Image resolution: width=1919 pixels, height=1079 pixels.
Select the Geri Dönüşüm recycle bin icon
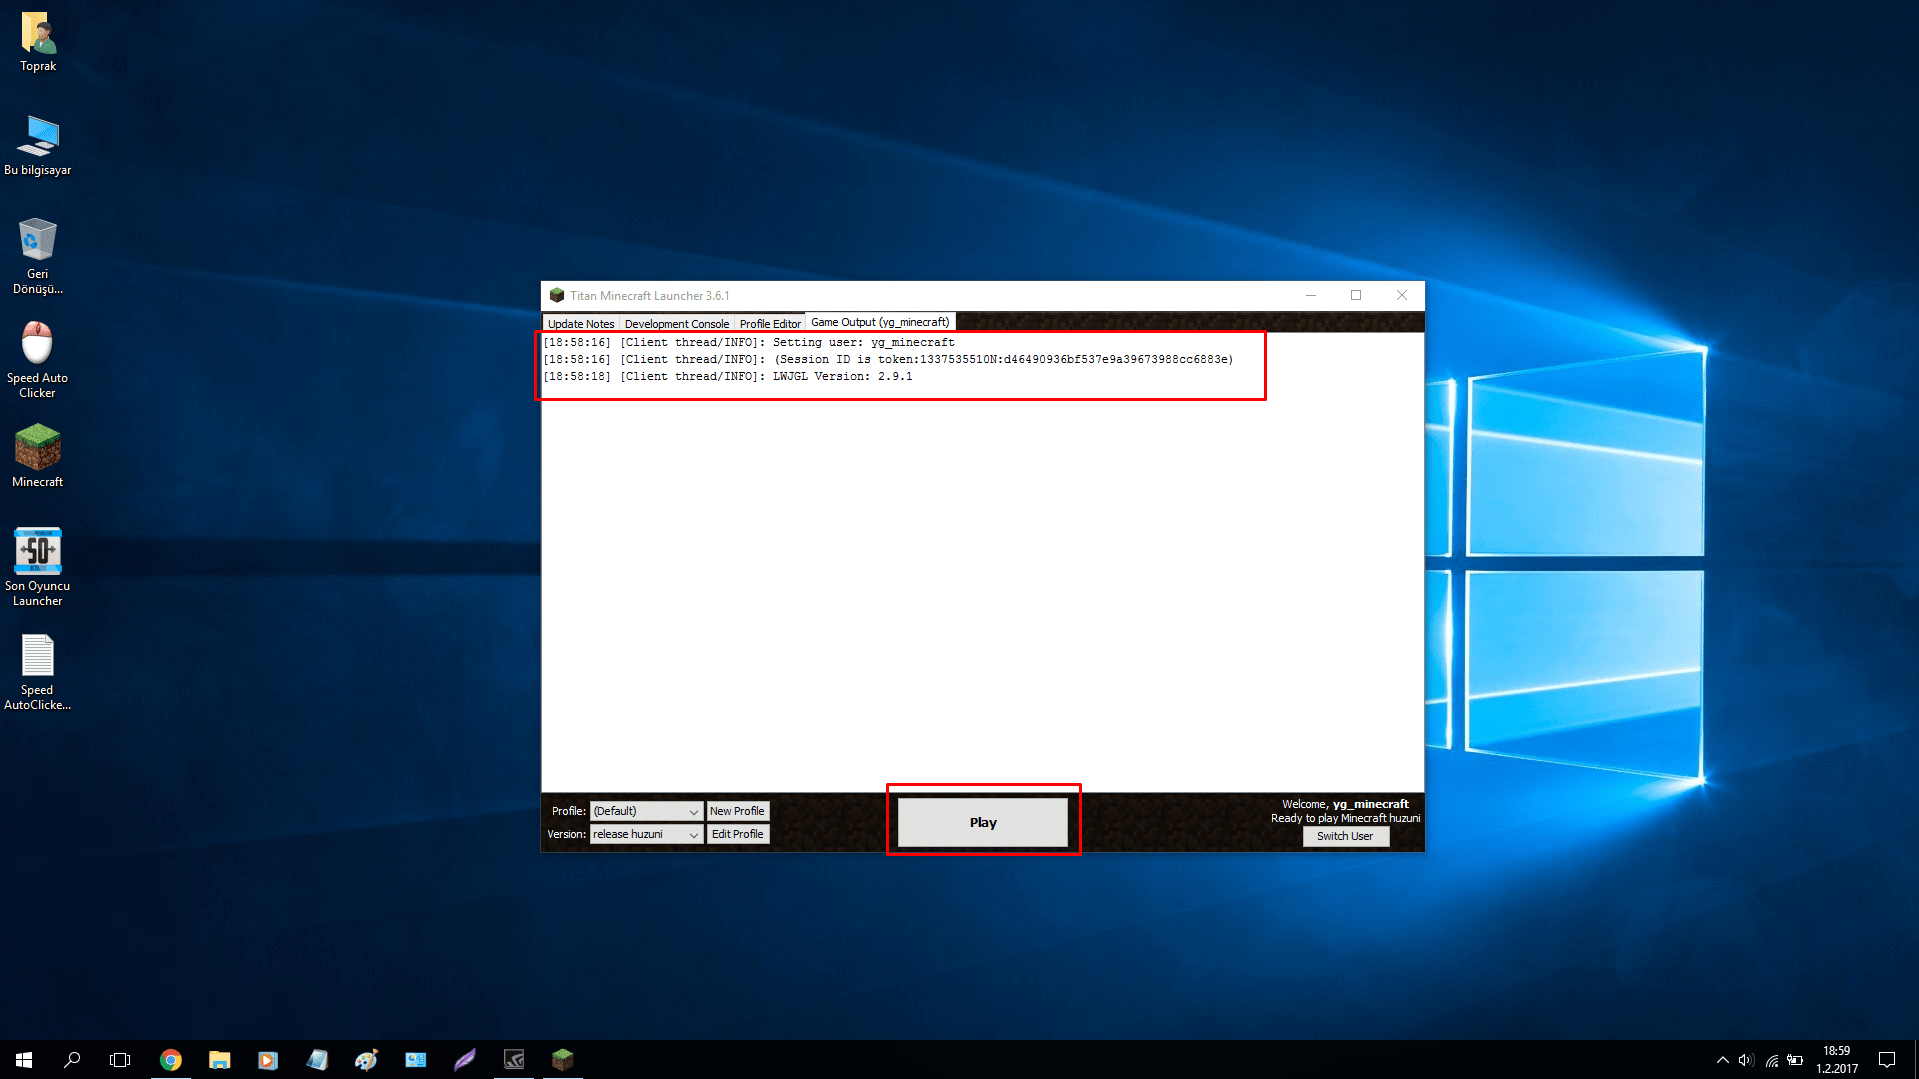pos(38,256)
